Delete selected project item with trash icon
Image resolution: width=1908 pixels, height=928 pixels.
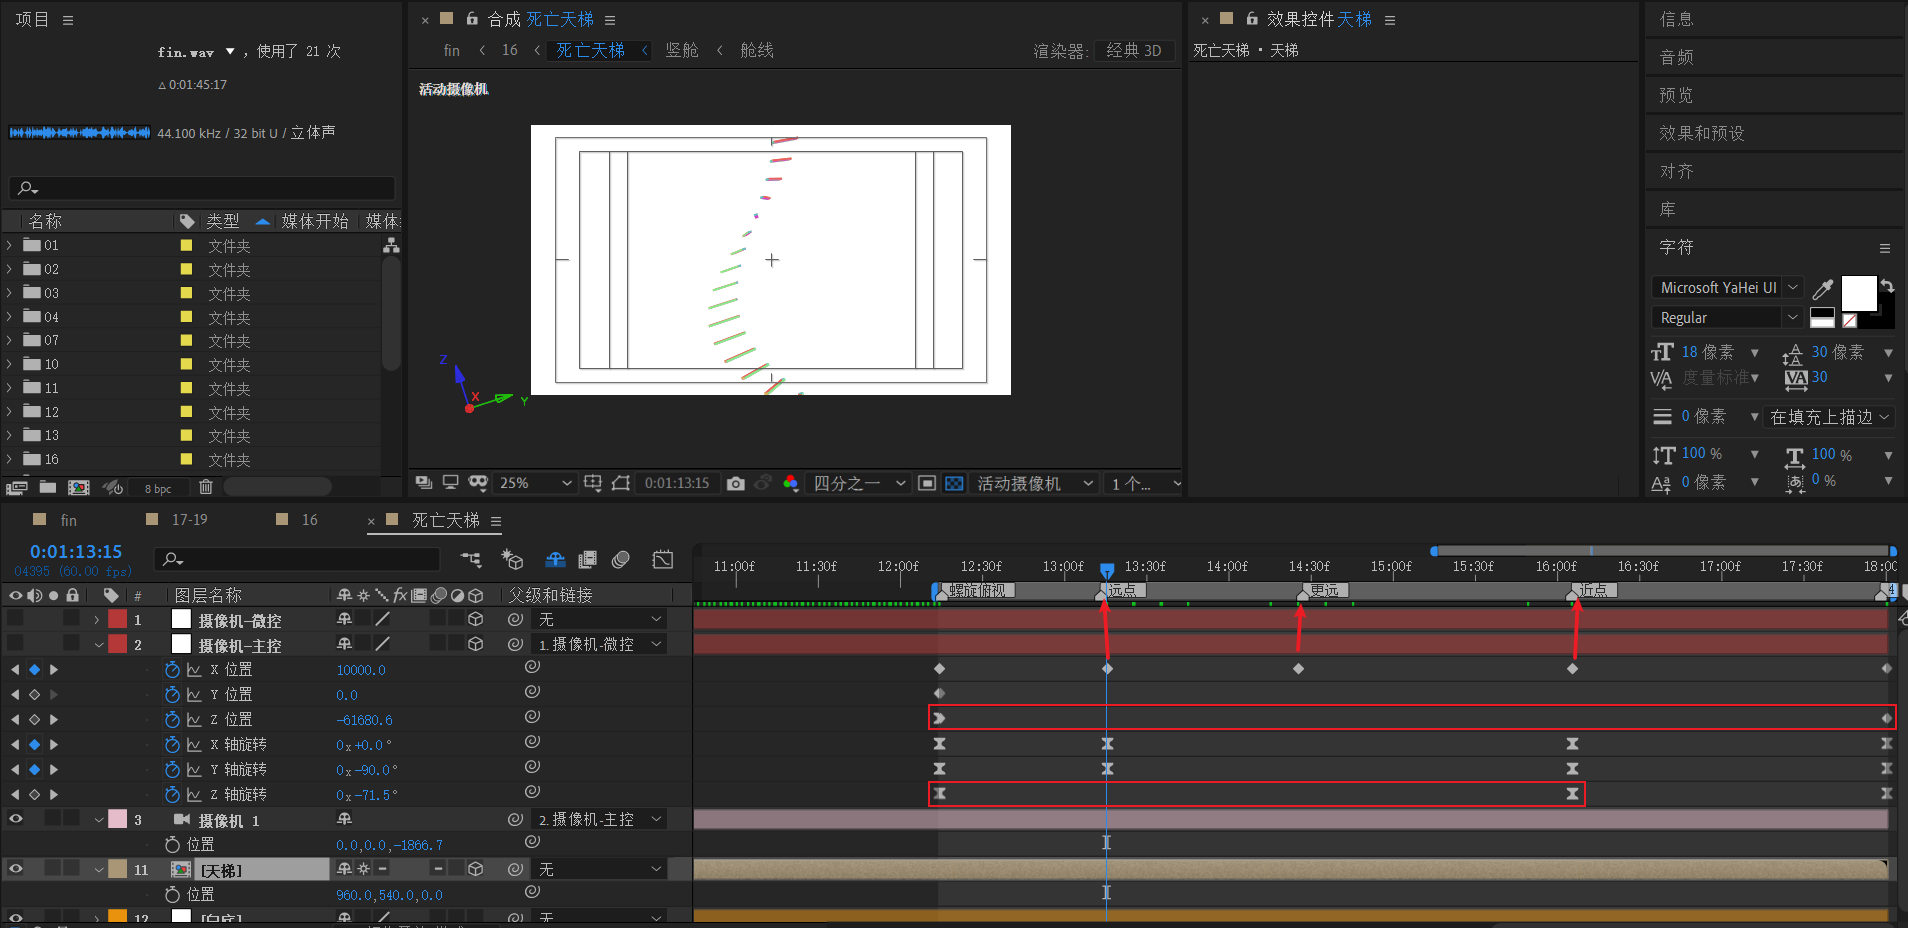pyautogui.click(x=206, y=487)
